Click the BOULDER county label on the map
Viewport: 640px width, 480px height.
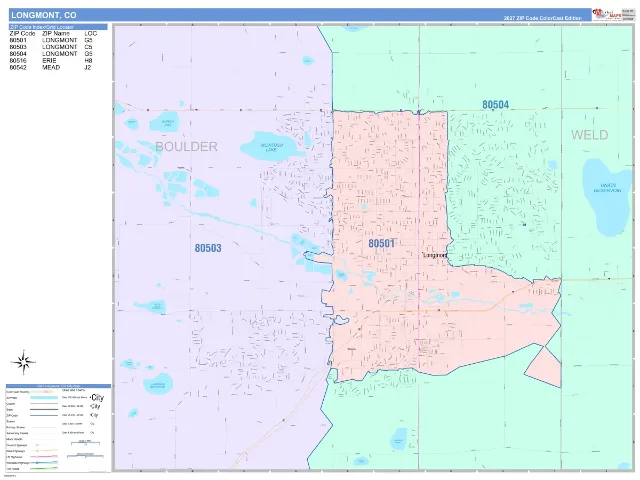(187, 147)
